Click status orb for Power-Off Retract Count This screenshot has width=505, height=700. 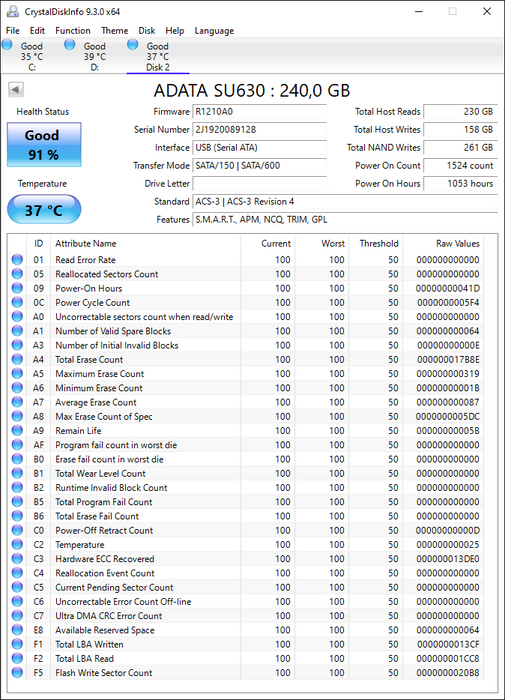pos(17,530)
